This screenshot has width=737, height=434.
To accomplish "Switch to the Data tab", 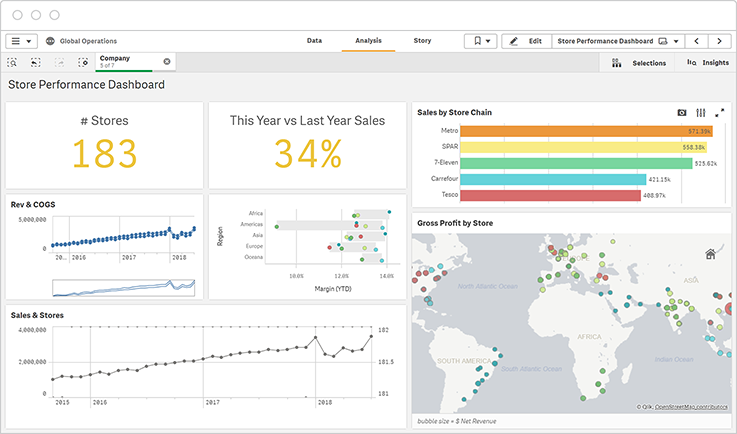I will (314, 41).
